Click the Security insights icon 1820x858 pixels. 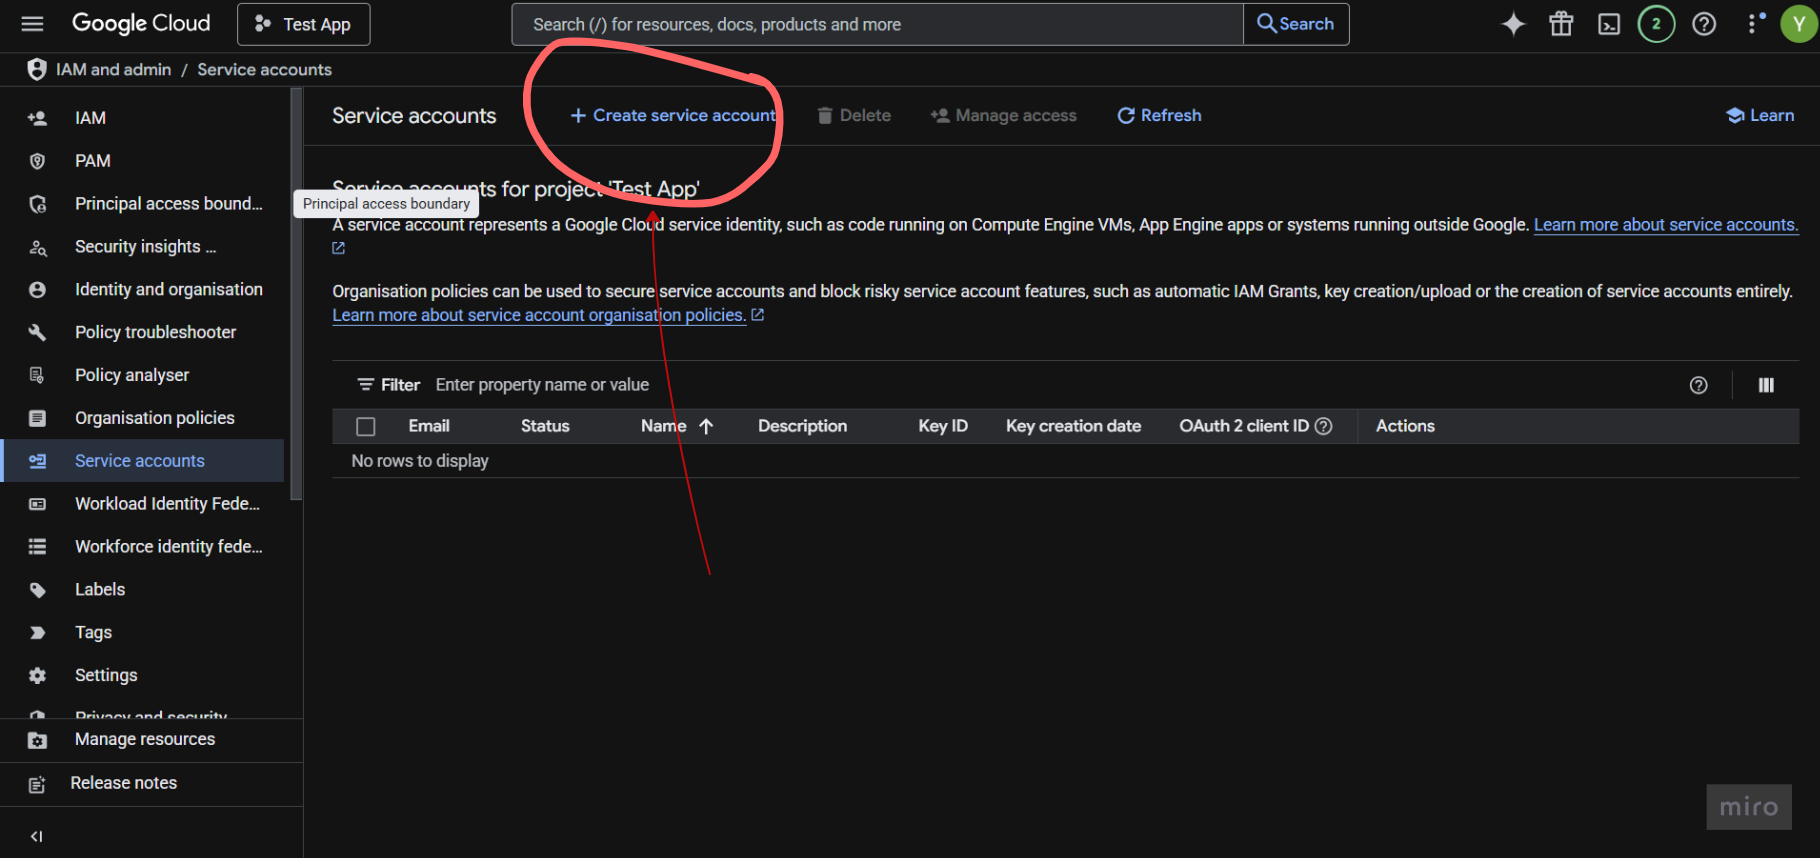point(37,247)
